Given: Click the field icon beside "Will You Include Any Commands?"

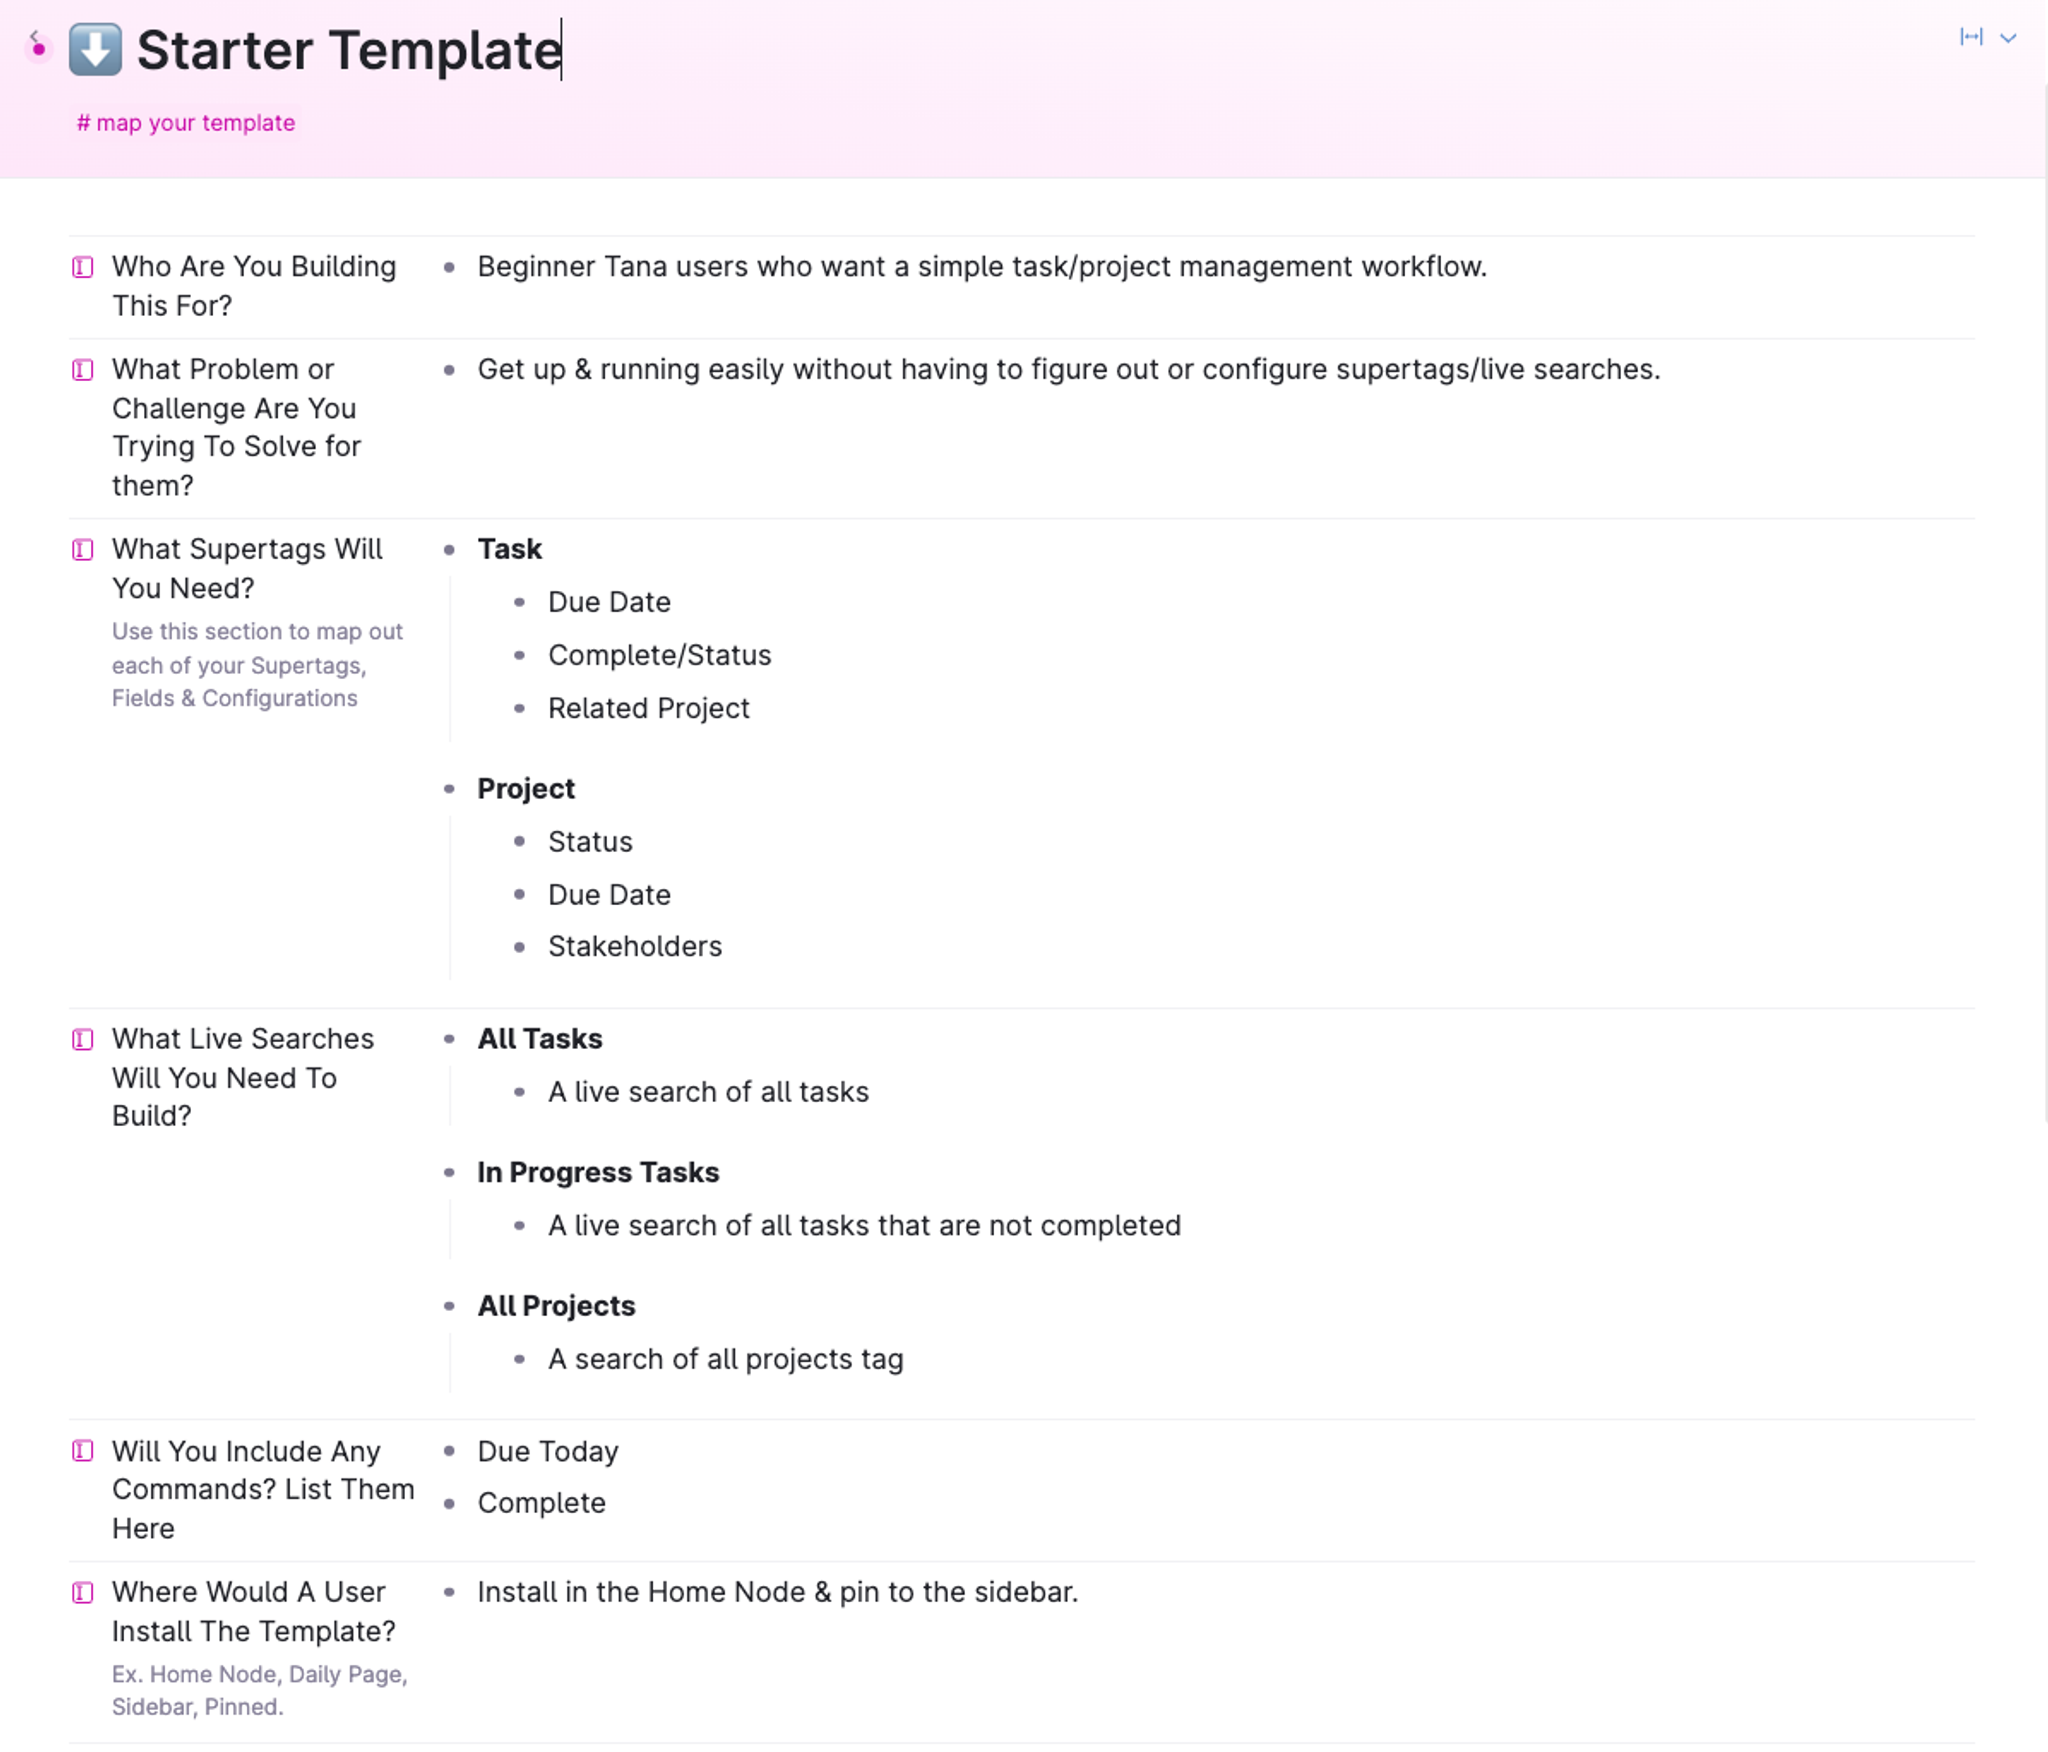Looking at the screenshot, I should click(81, 1452).
